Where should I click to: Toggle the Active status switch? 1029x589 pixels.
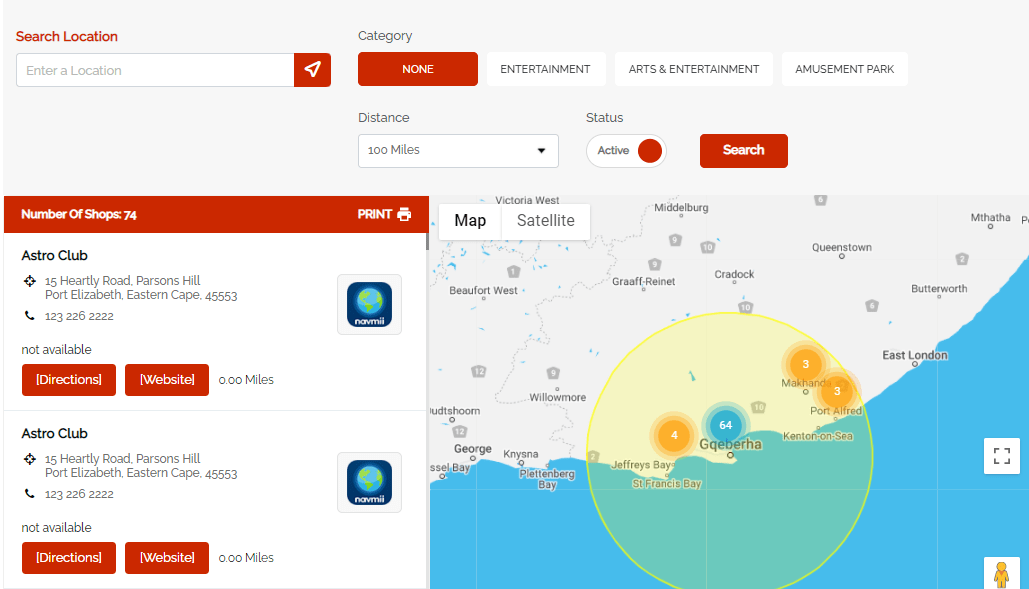click(x=627, y=151)
